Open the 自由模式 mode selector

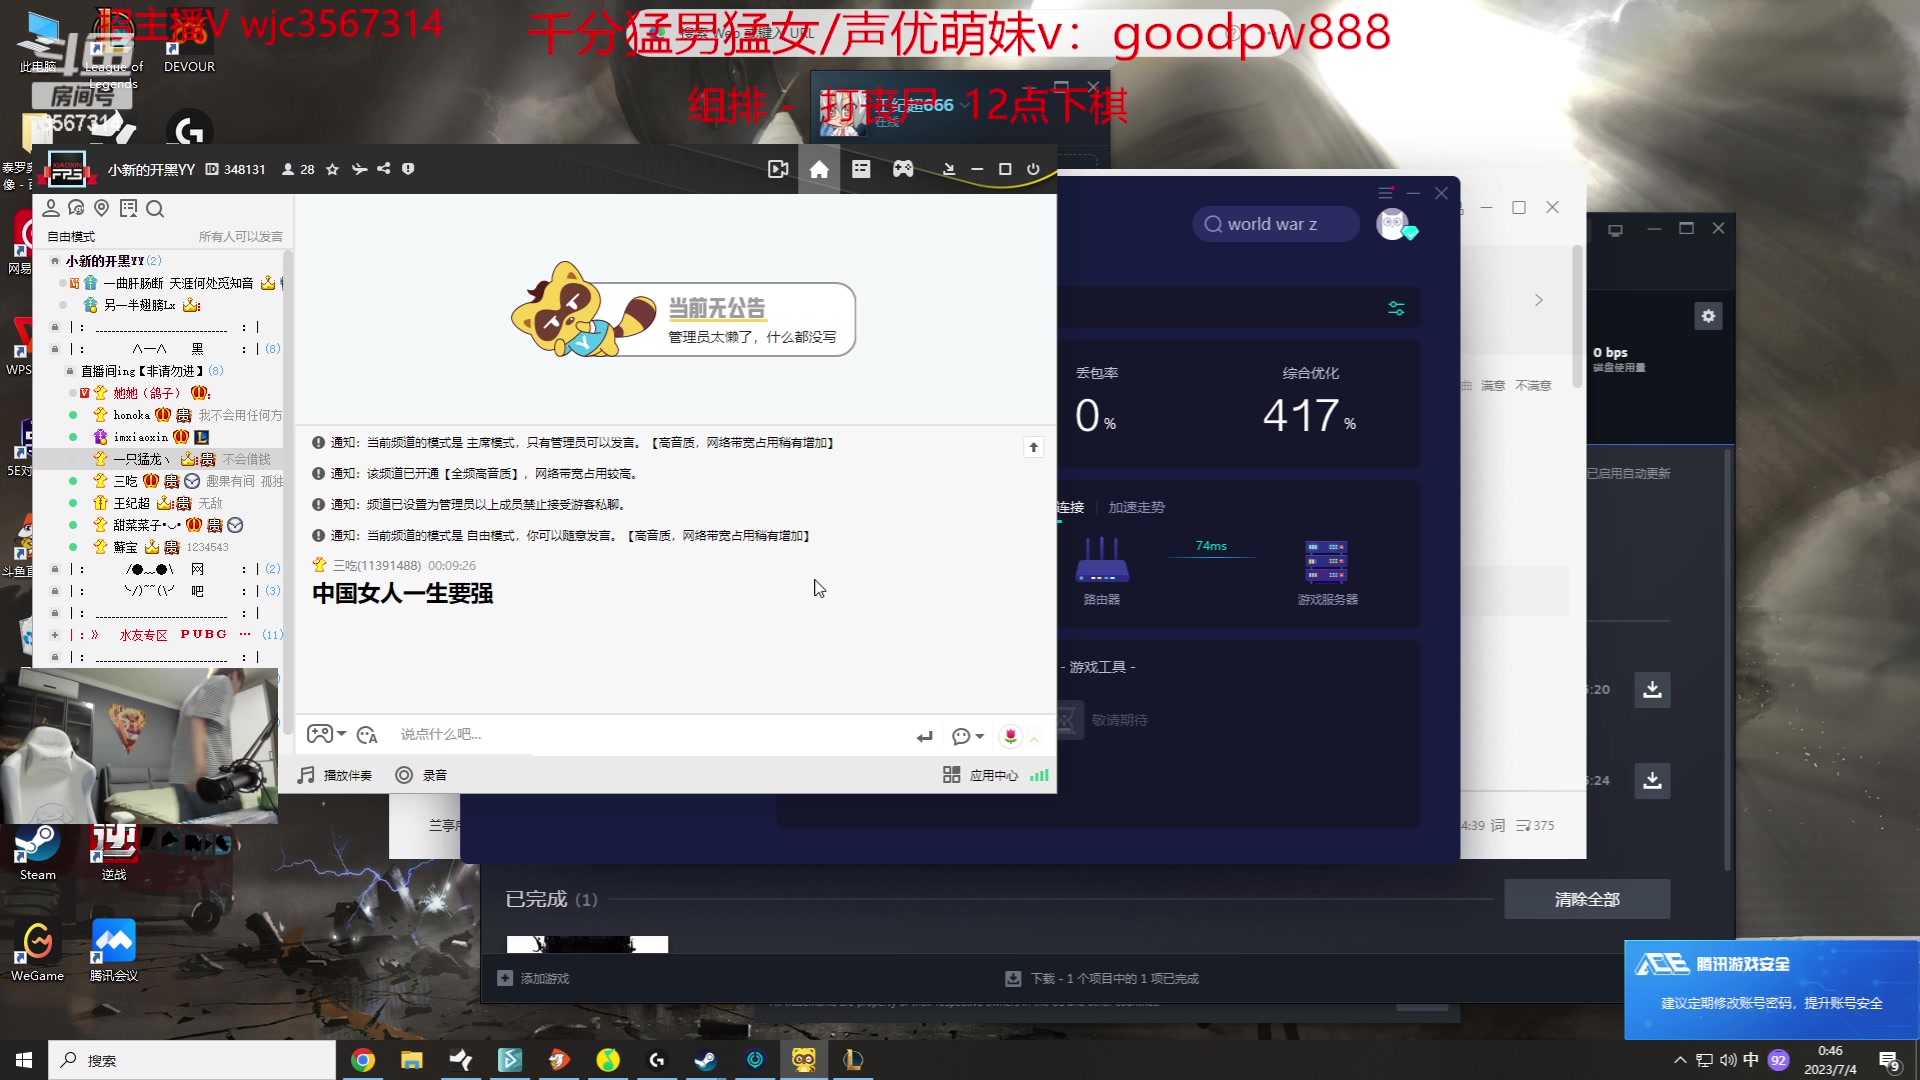coord(71,237)
